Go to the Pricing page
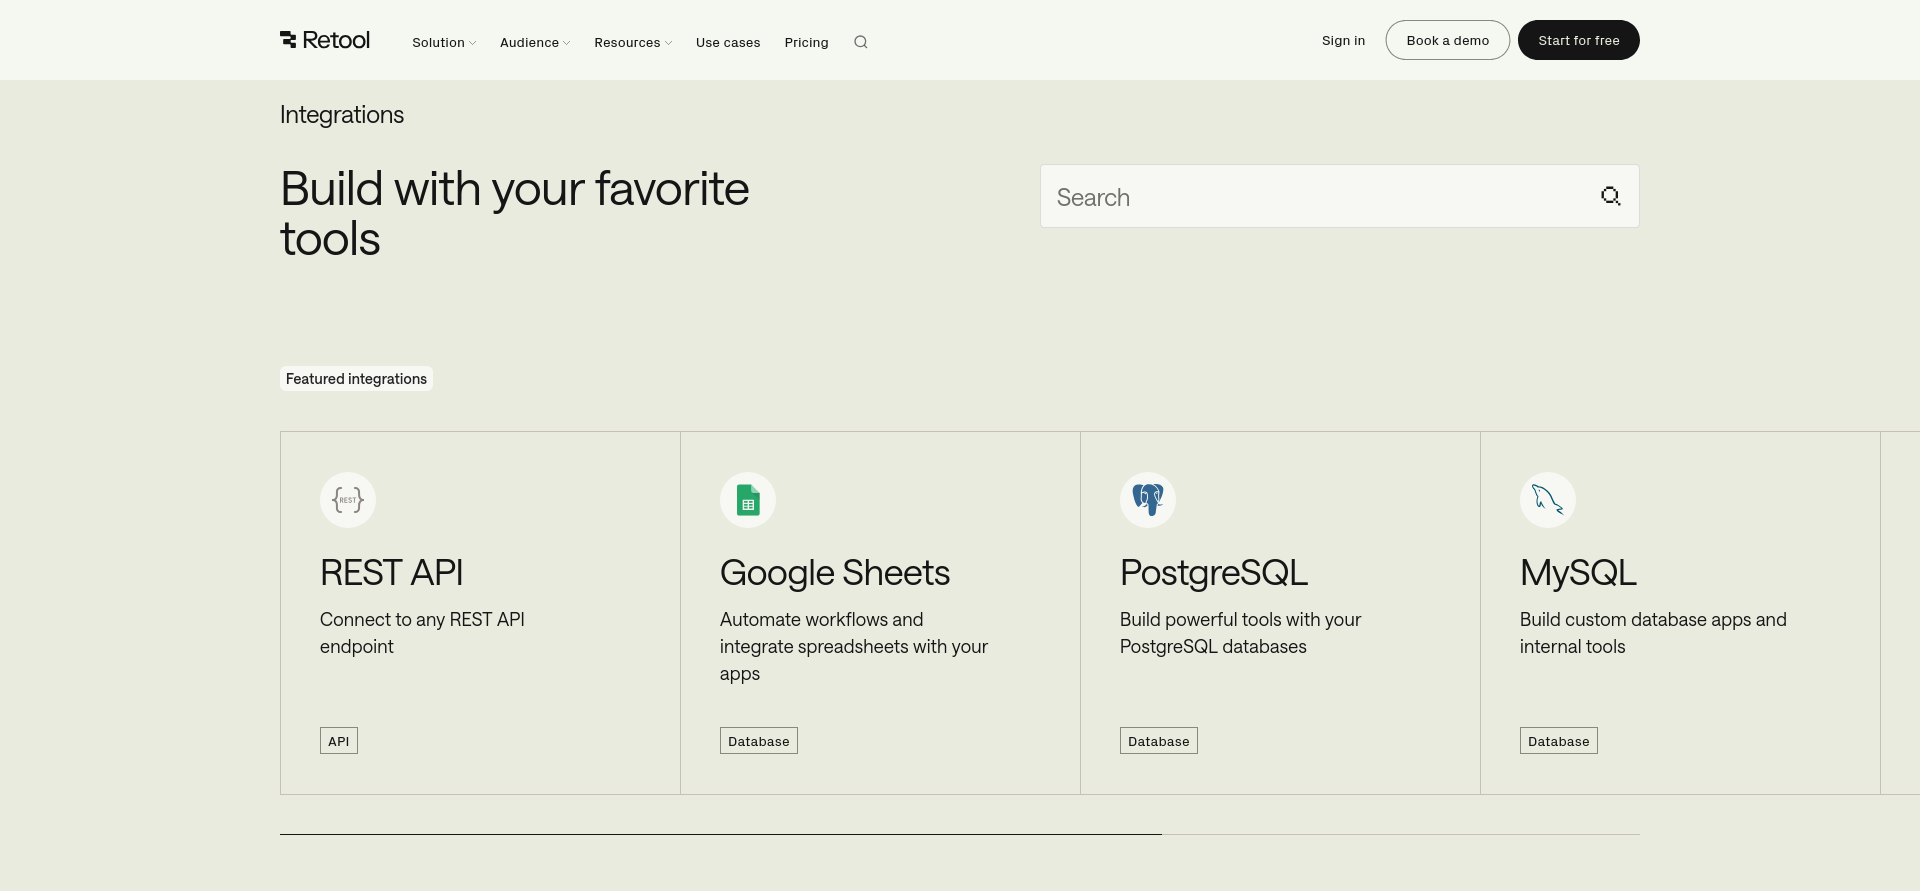This screenshot has width=1920, height=891. pos(806,42)
